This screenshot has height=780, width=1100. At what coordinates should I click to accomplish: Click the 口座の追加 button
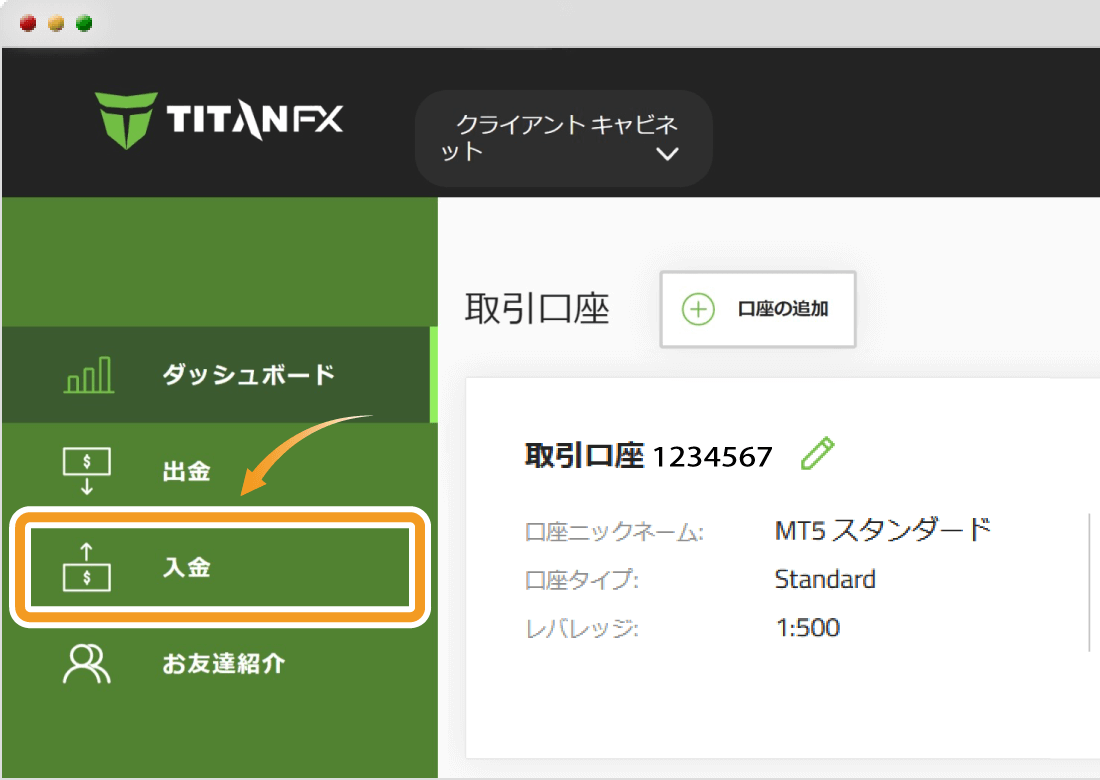(x=758, y=309)
